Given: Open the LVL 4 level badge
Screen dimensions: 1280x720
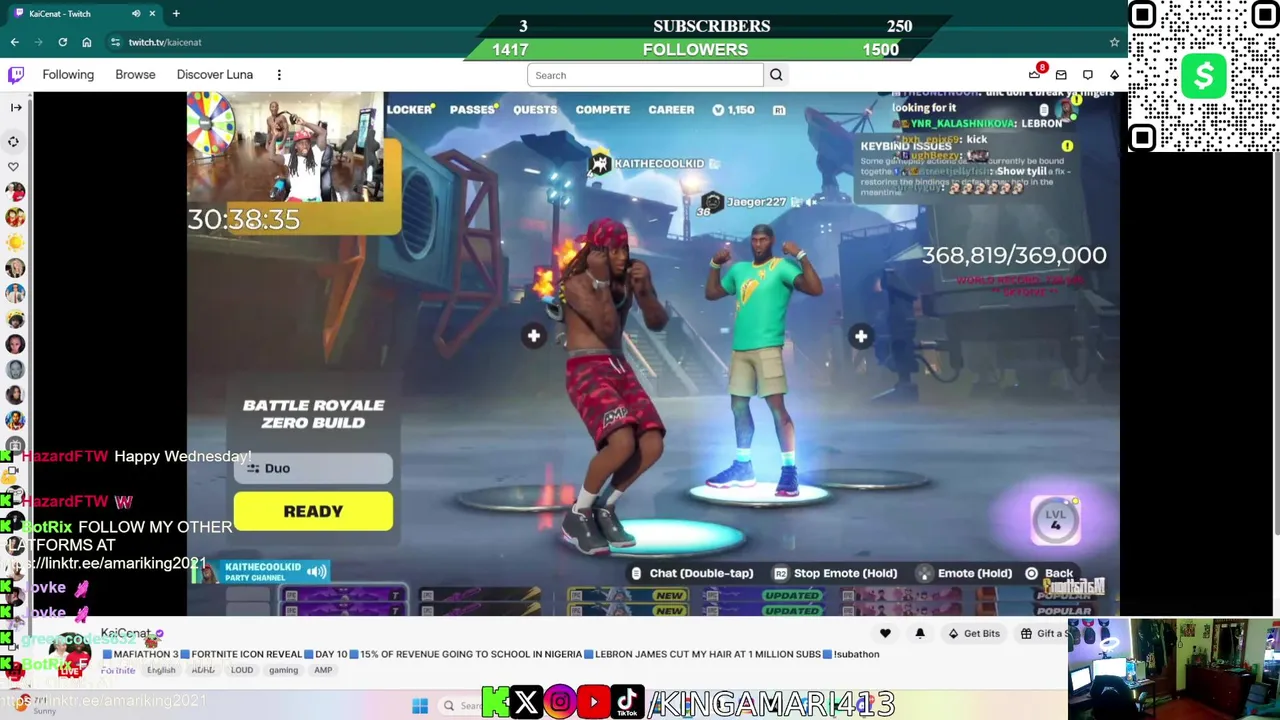Looking at the screenshot, I should 1056,520.
